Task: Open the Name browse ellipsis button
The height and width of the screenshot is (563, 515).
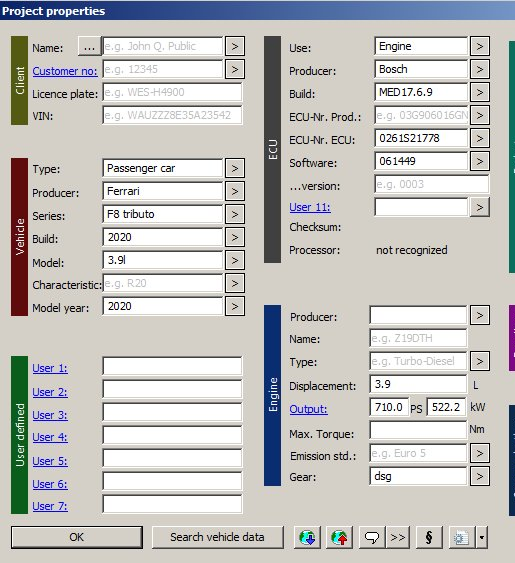Action: [x=89, y=46]
